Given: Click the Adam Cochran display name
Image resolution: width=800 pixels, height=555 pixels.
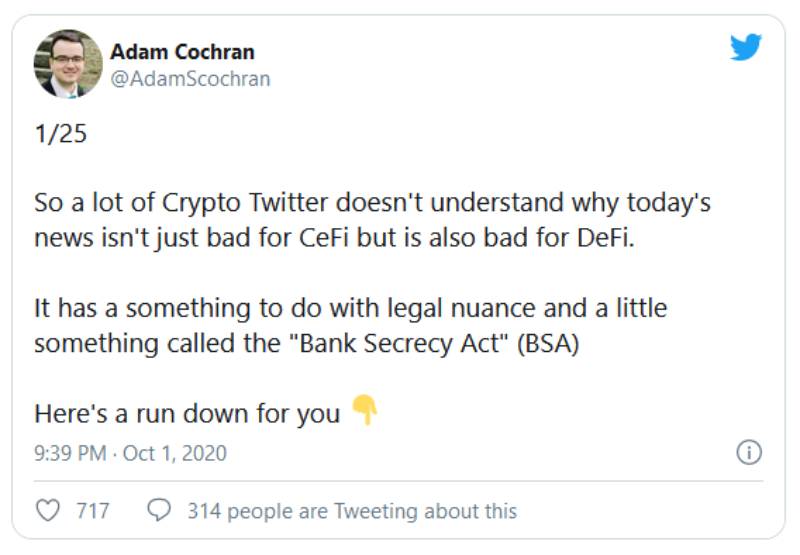Looking at the screenshot, I should pyautogui.click(x=182, y=52).
